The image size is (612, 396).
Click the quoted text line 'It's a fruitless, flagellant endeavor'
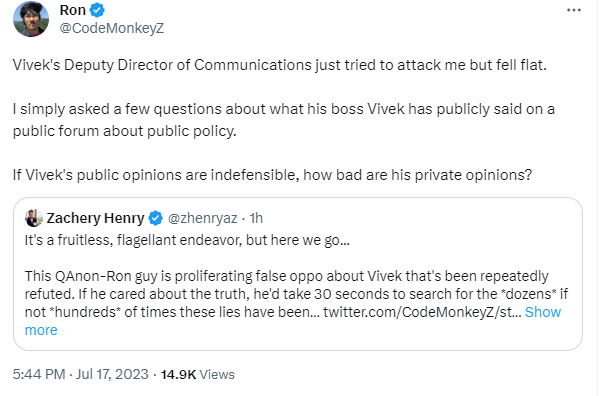point(187,240)
